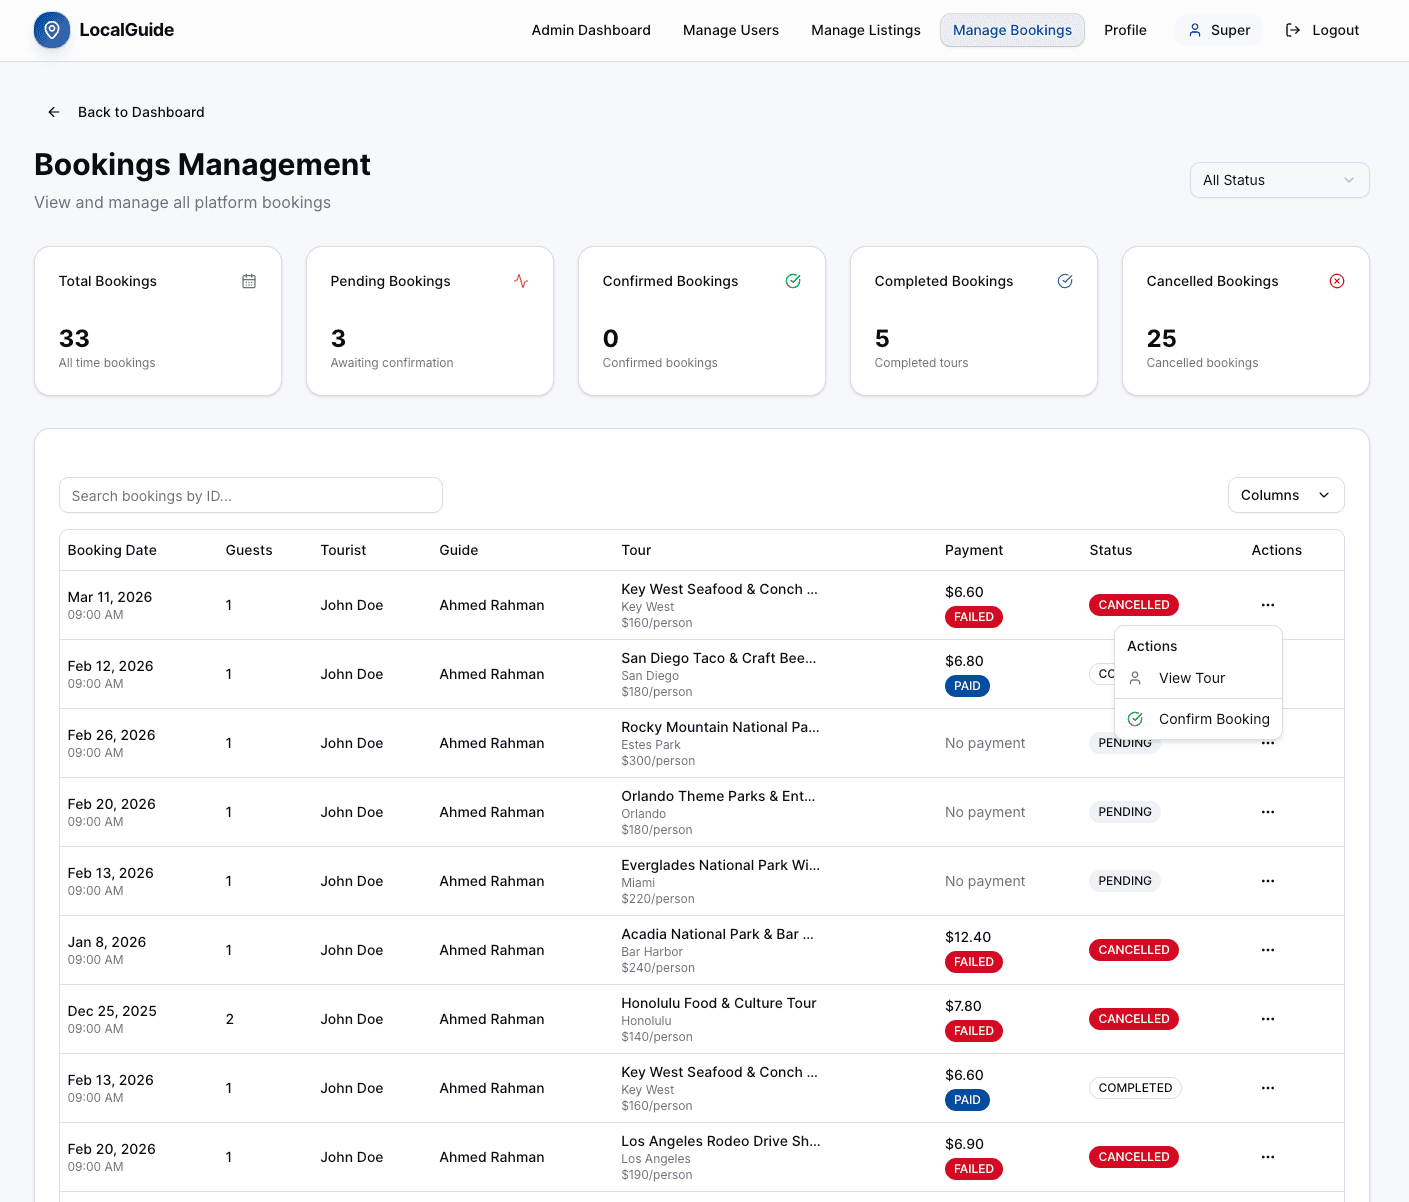Click the calendar icon on Total Bookings card
The height and width of the screenshot is (1202, 1409).
point(249,281)
